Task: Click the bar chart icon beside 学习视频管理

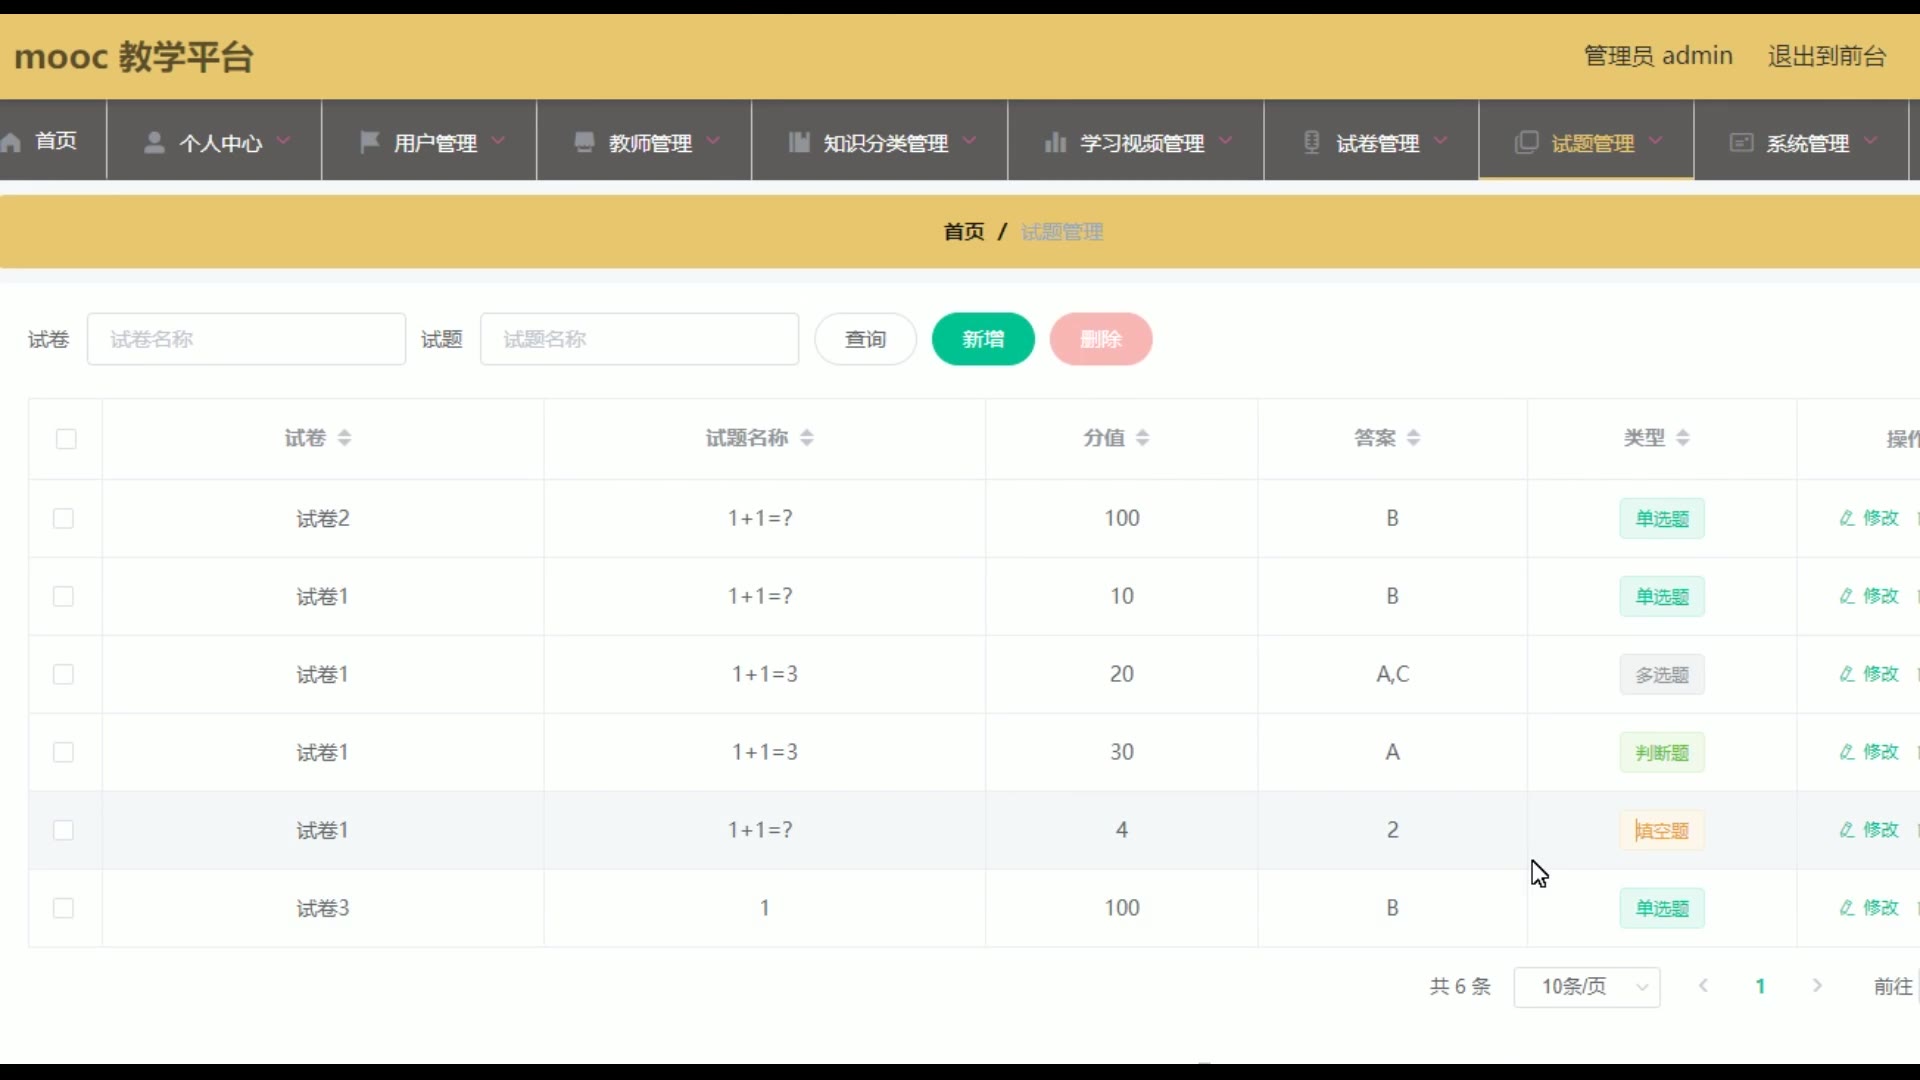Action: (x=1054, y=143)
